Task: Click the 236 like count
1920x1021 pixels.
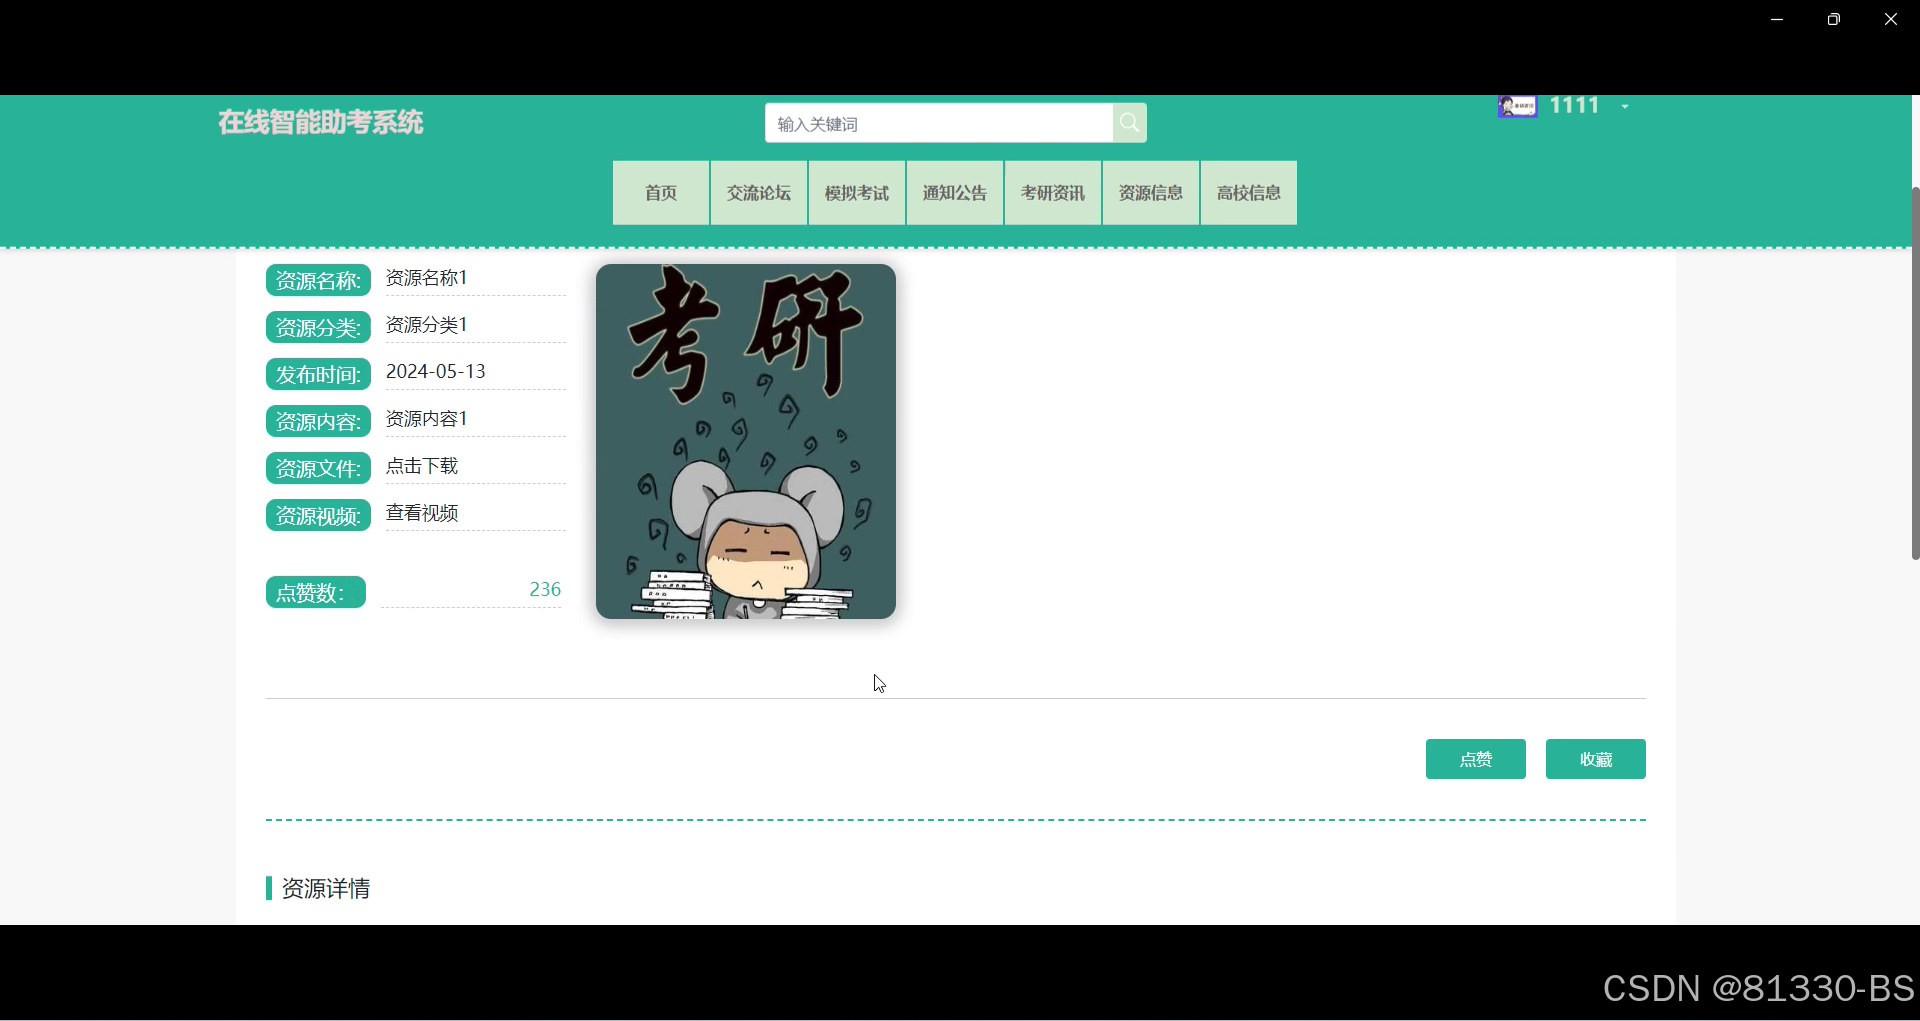Action: click(x=545, y=589)
